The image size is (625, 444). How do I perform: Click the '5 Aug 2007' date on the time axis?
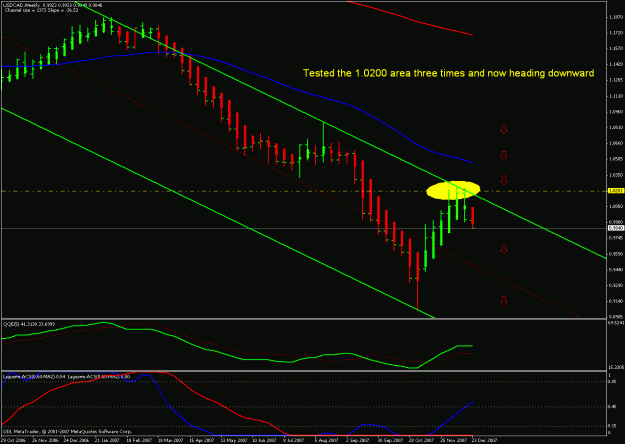click(x=326, y=440)
